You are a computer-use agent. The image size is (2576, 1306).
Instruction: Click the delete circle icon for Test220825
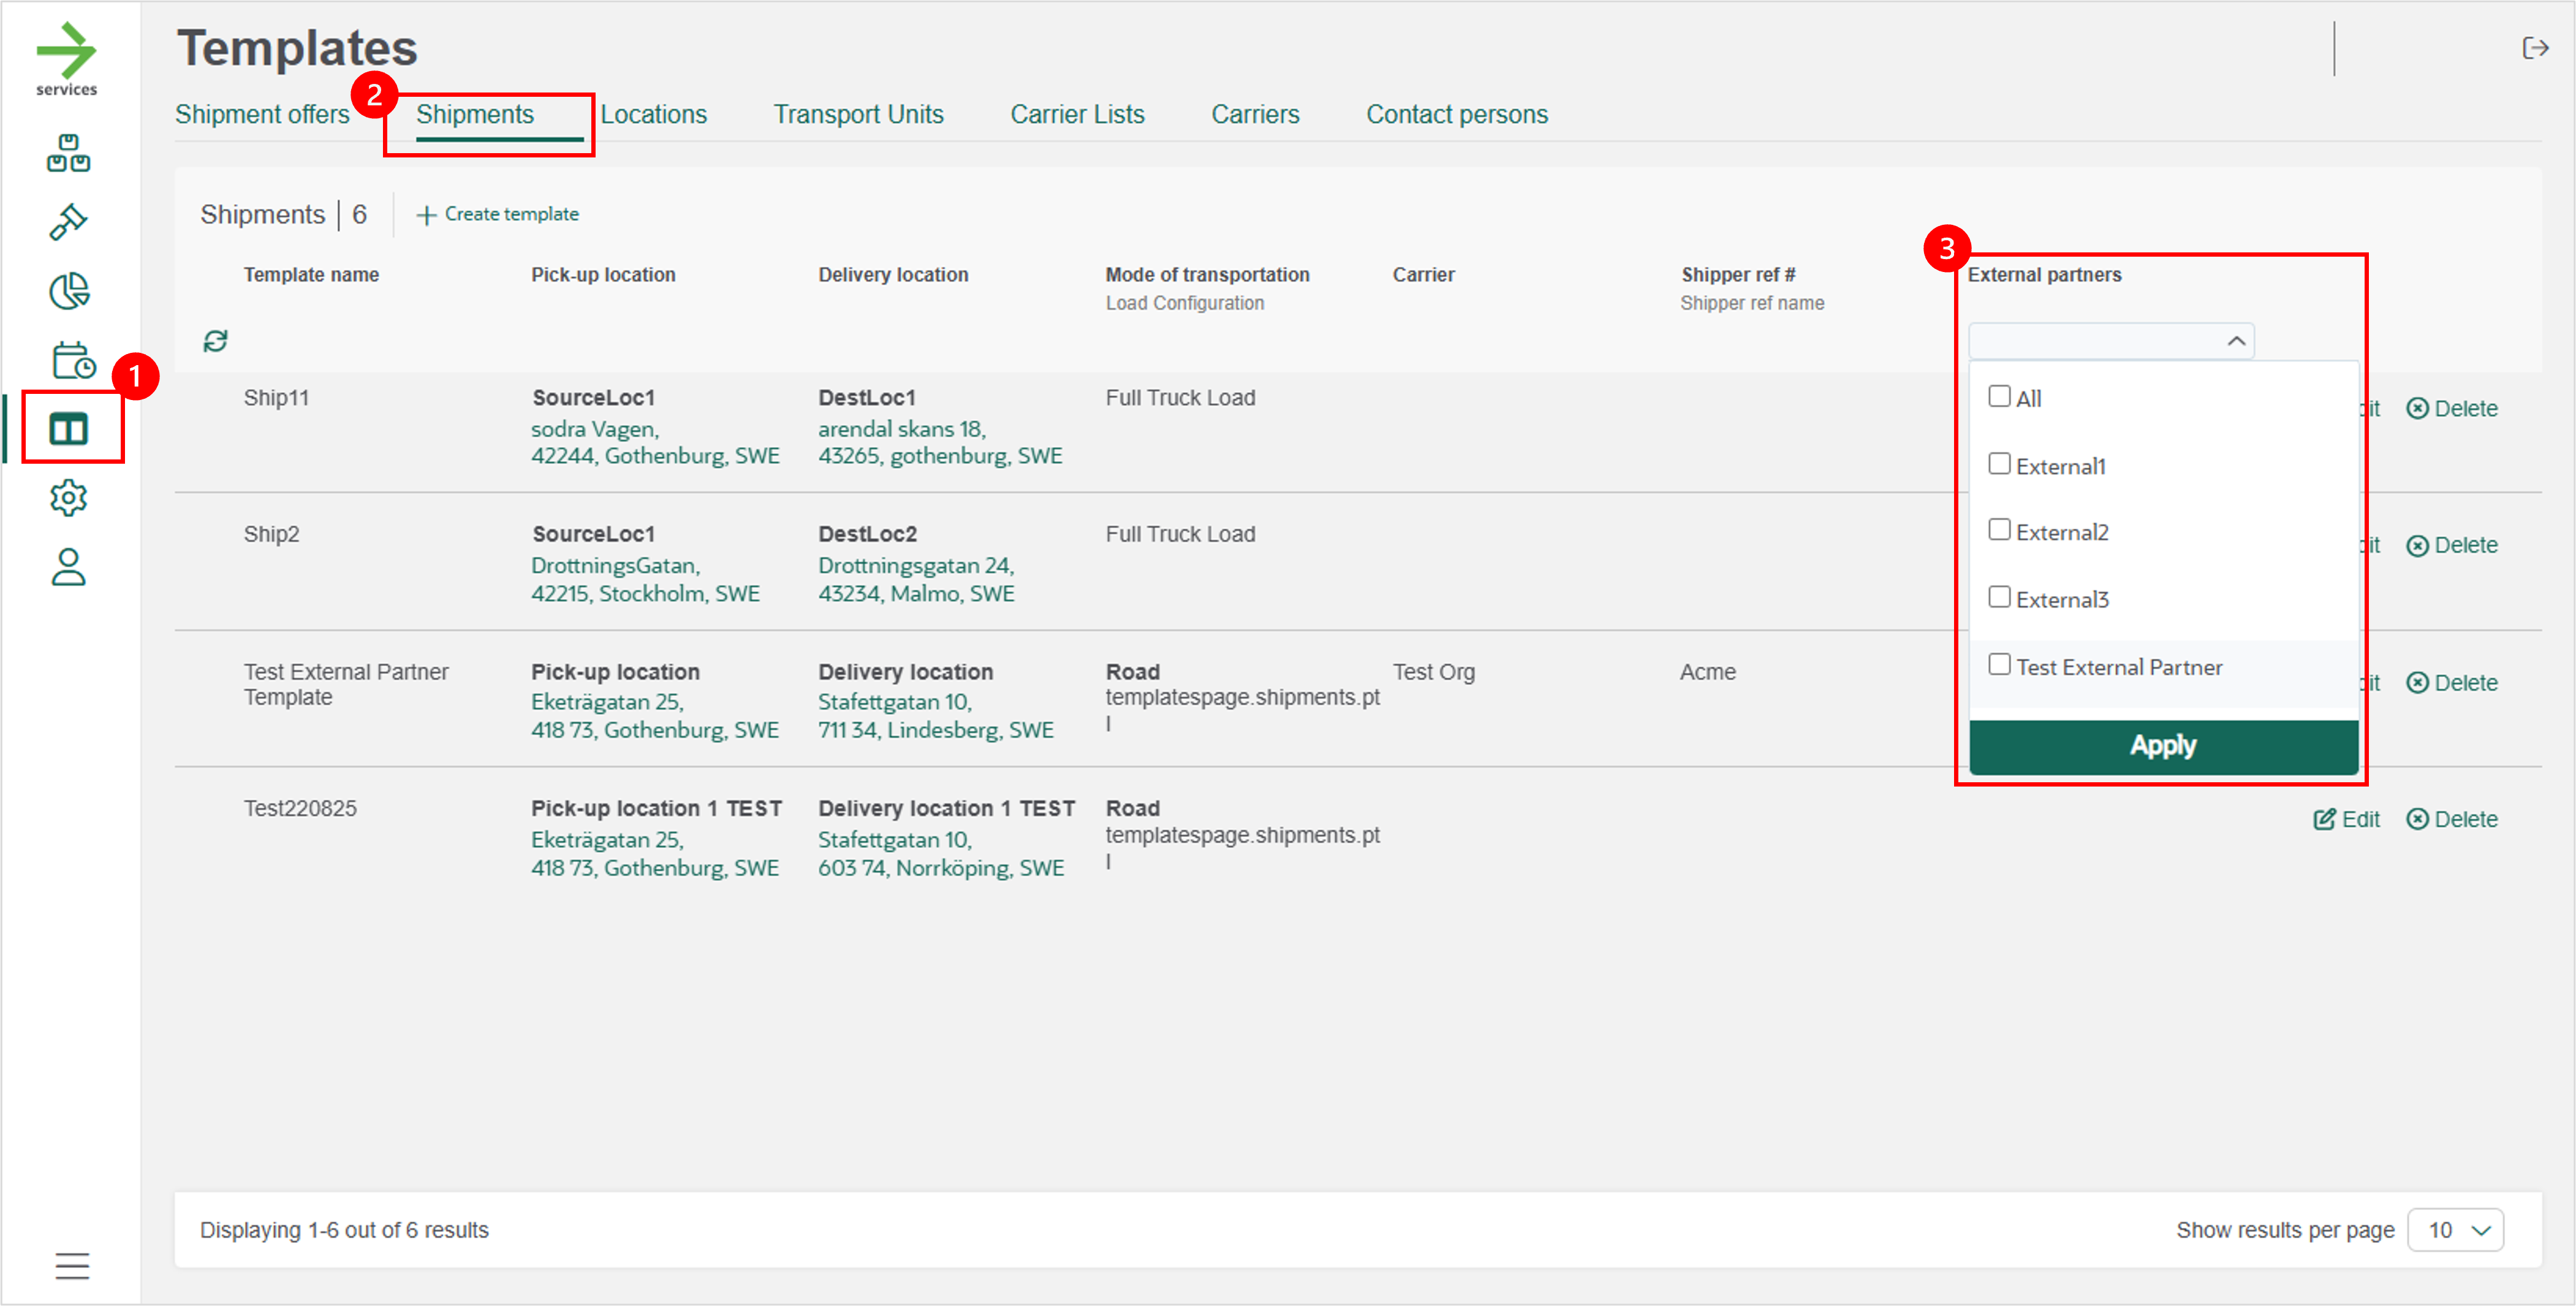2417,819
